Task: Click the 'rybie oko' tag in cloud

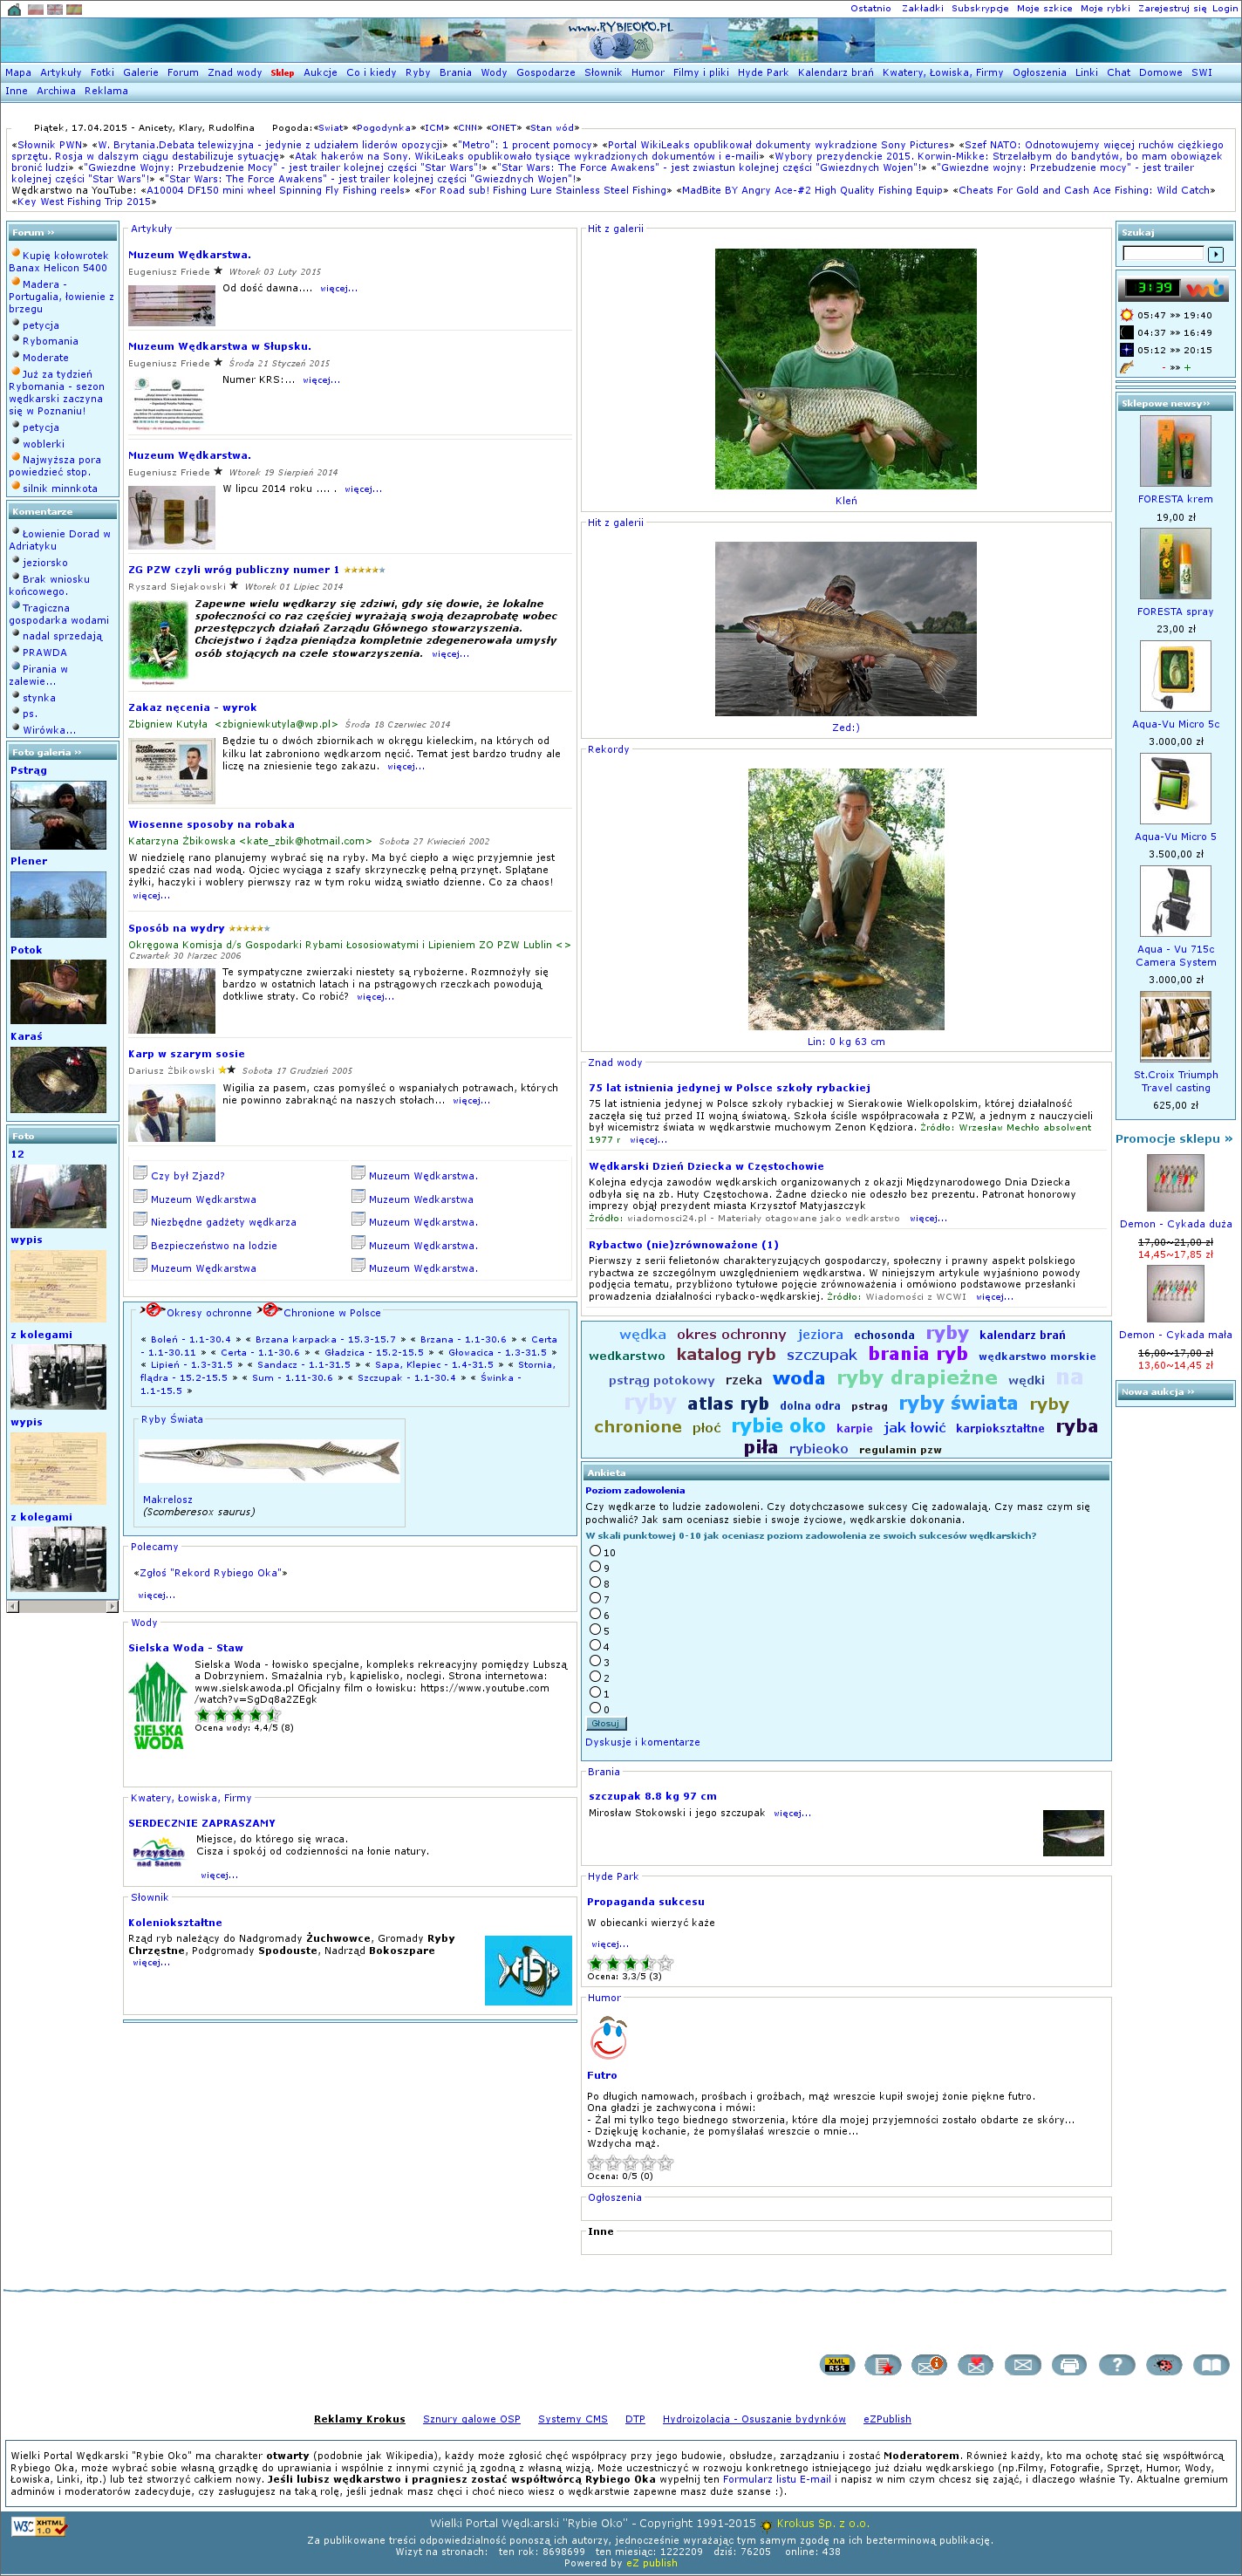Action: click(778, 1426)
